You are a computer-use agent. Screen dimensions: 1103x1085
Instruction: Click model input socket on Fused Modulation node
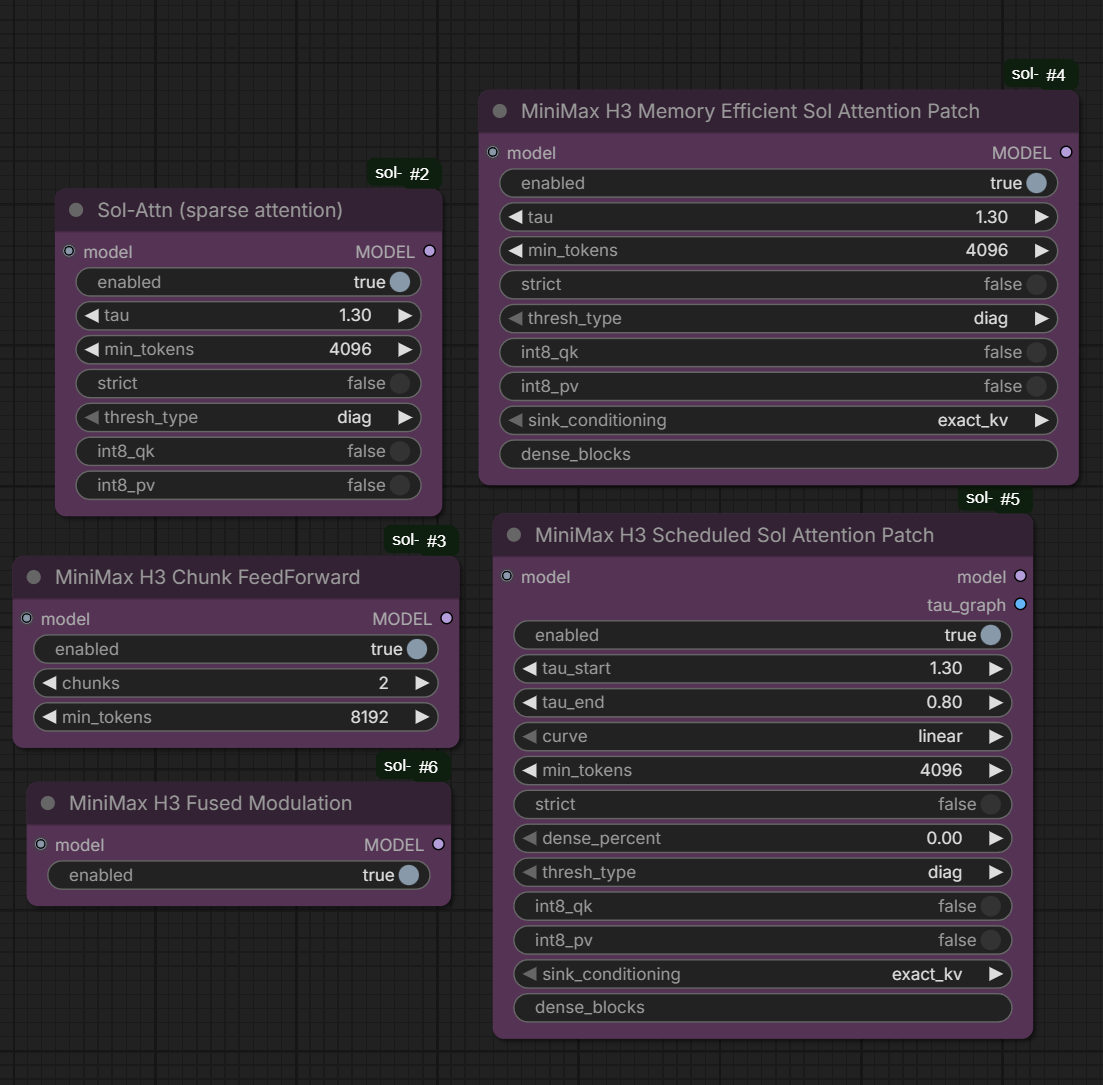click(x=41, y=844)
